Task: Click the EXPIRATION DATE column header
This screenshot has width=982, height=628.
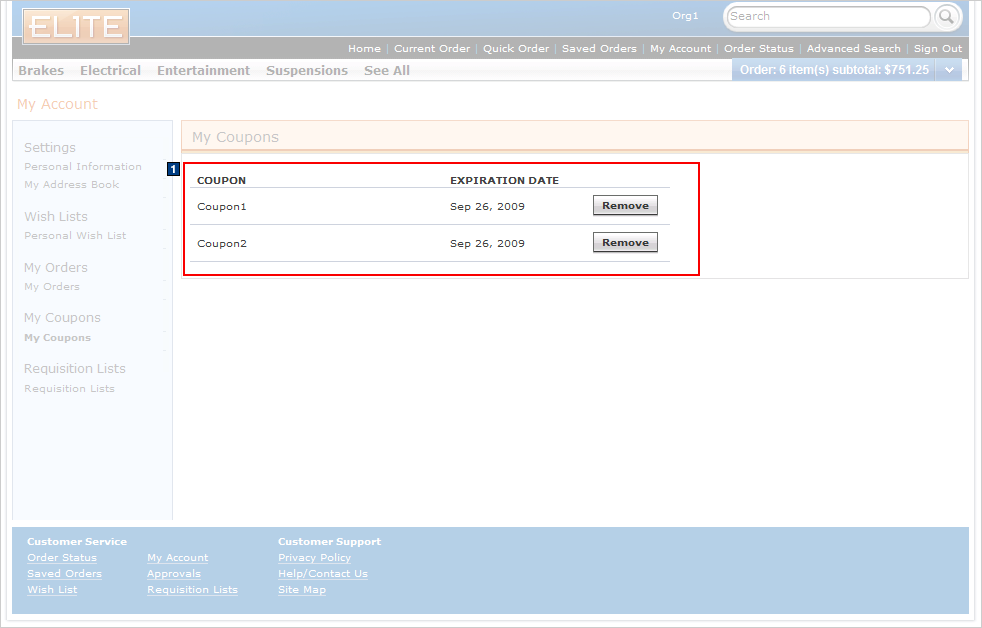Action: coord(504,180)
